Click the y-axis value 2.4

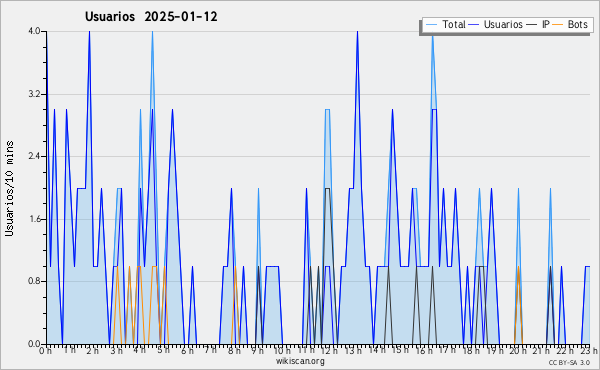tap(34, 156)
